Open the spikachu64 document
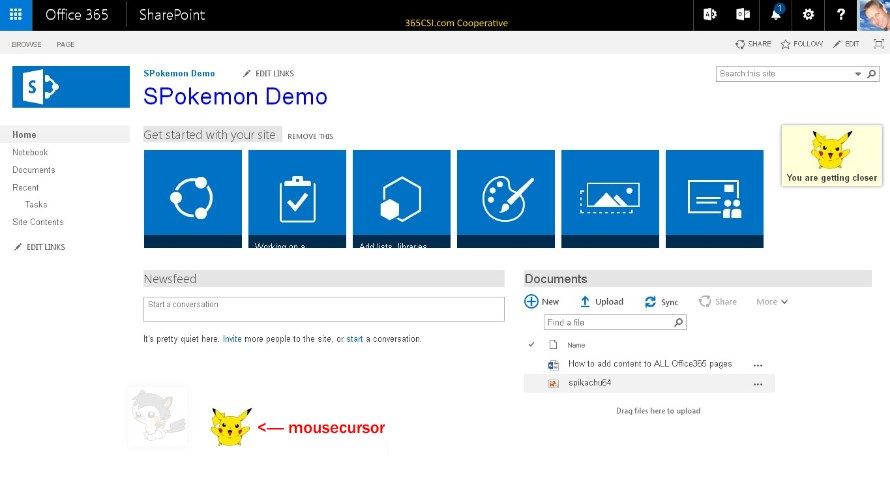This screenshot has width=890, height=493. pyautogui.click(x=590, y=383)
